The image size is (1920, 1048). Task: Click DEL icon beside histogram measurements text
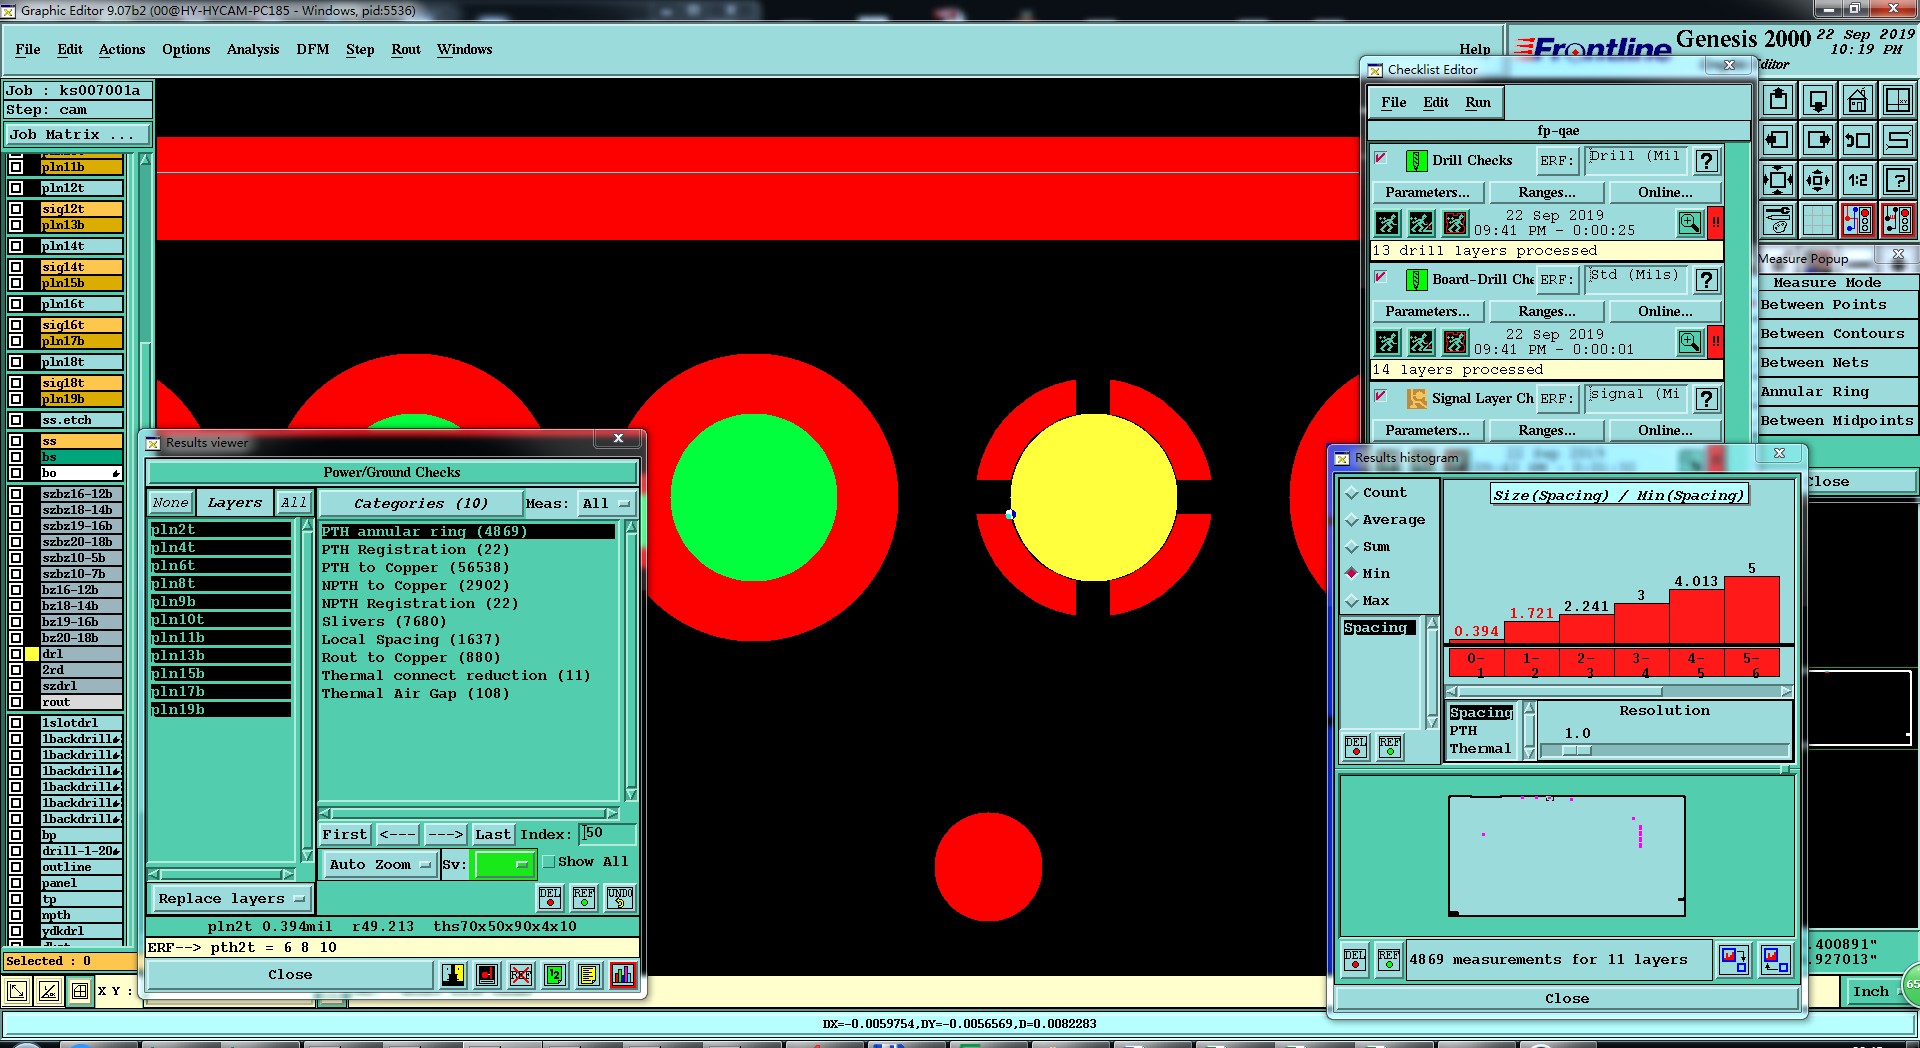click(1355, 960)
